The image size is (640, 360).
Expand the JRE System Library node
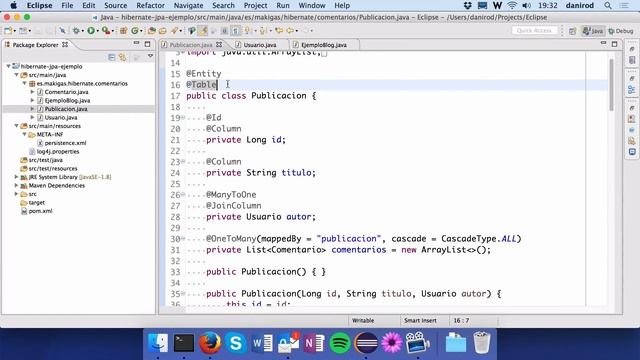(16, 177)
